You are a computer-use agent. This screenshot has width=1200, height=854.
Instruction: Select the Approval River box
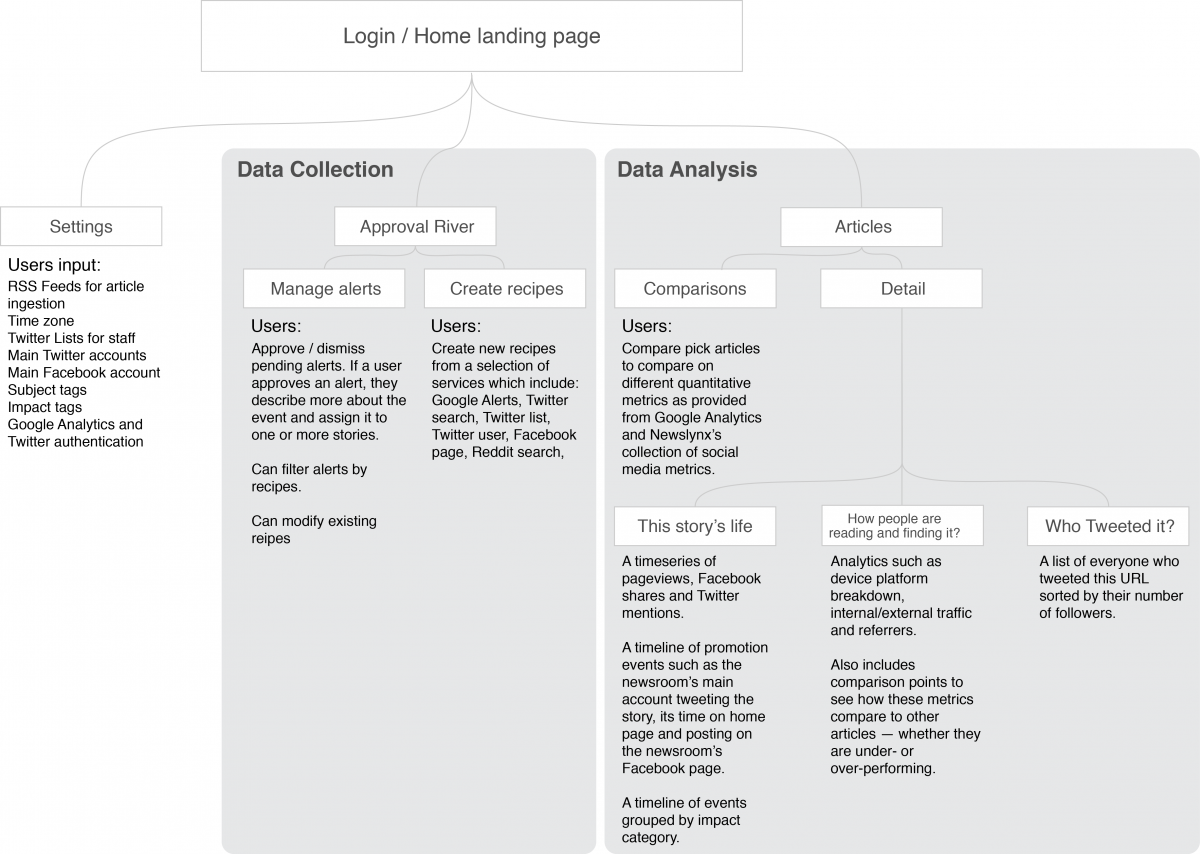click(x=416, y=227)
